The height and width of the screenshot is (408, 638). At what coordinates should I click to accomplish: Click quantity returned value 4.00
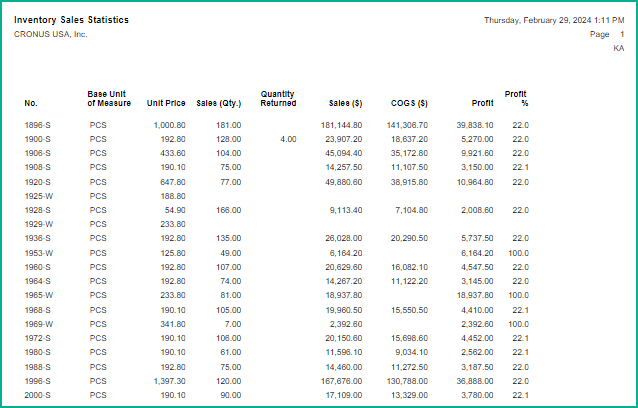[x=288, y=140]
